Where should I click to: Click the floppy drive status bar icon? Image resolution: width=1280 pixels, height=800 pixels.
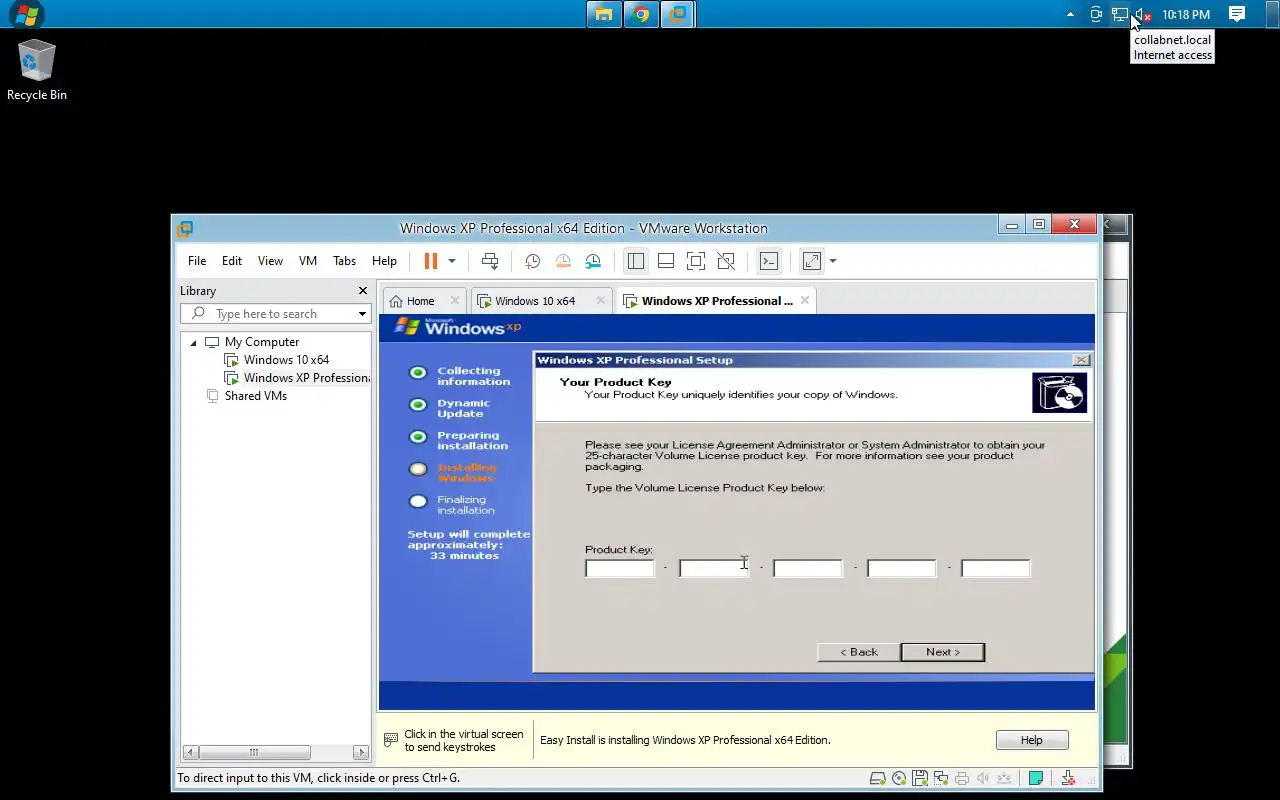point(919,778)
